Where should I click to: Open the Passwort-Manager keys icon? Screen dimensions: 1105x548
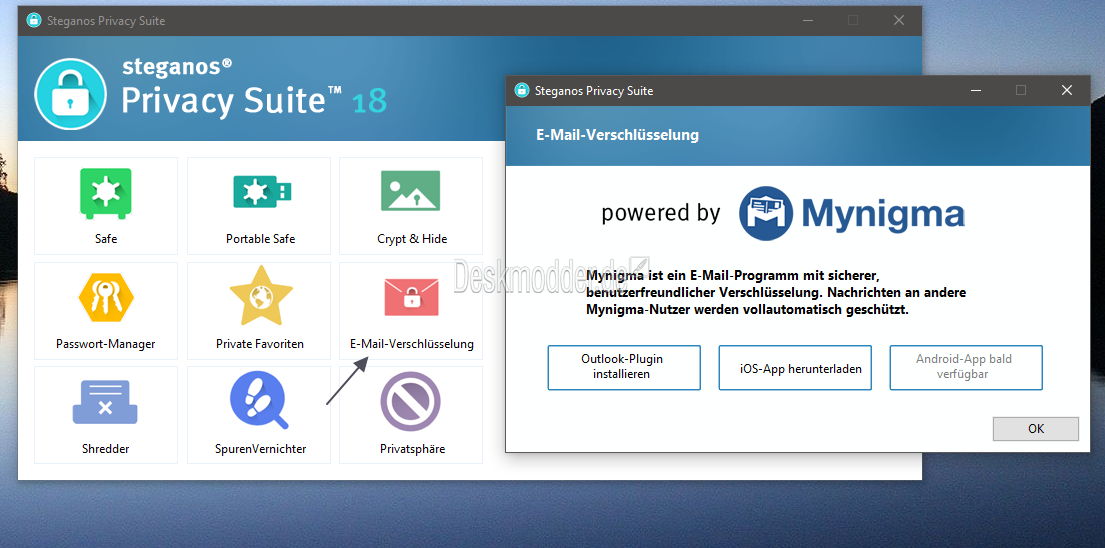click(x=106, y=297)
